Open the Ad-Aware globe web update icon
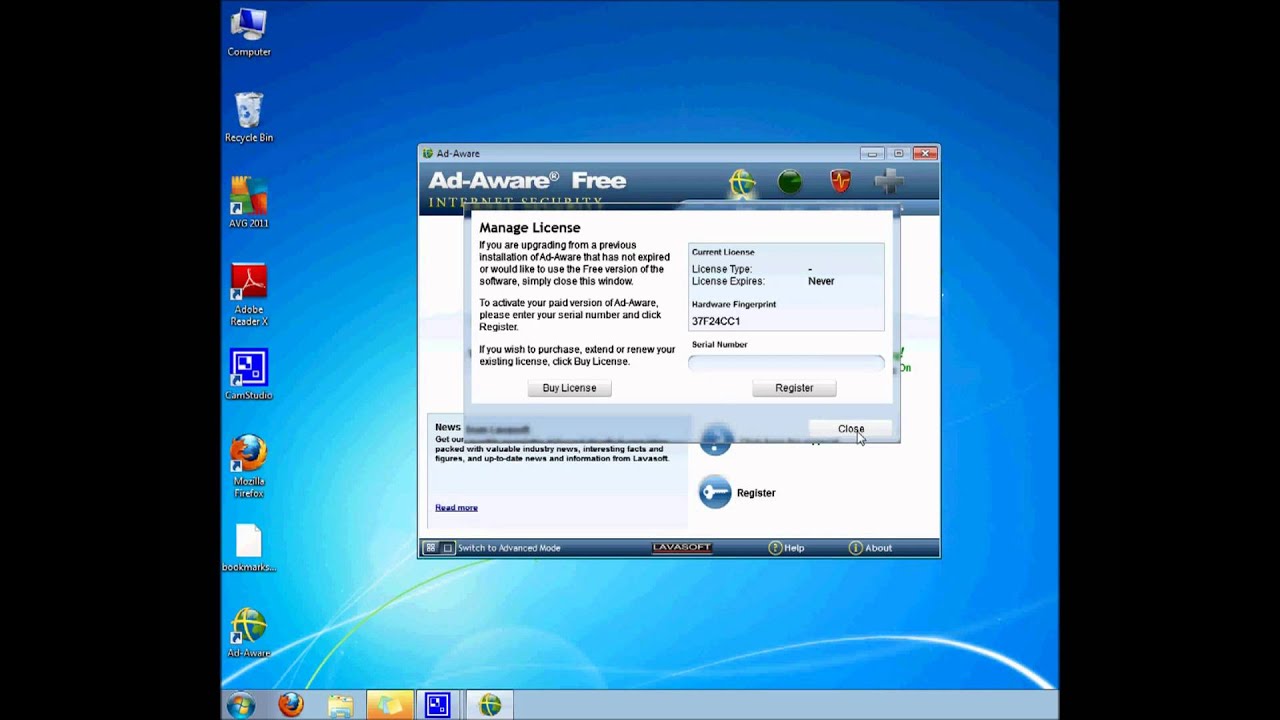1280x720 pixels. click(x=742, y=182)
